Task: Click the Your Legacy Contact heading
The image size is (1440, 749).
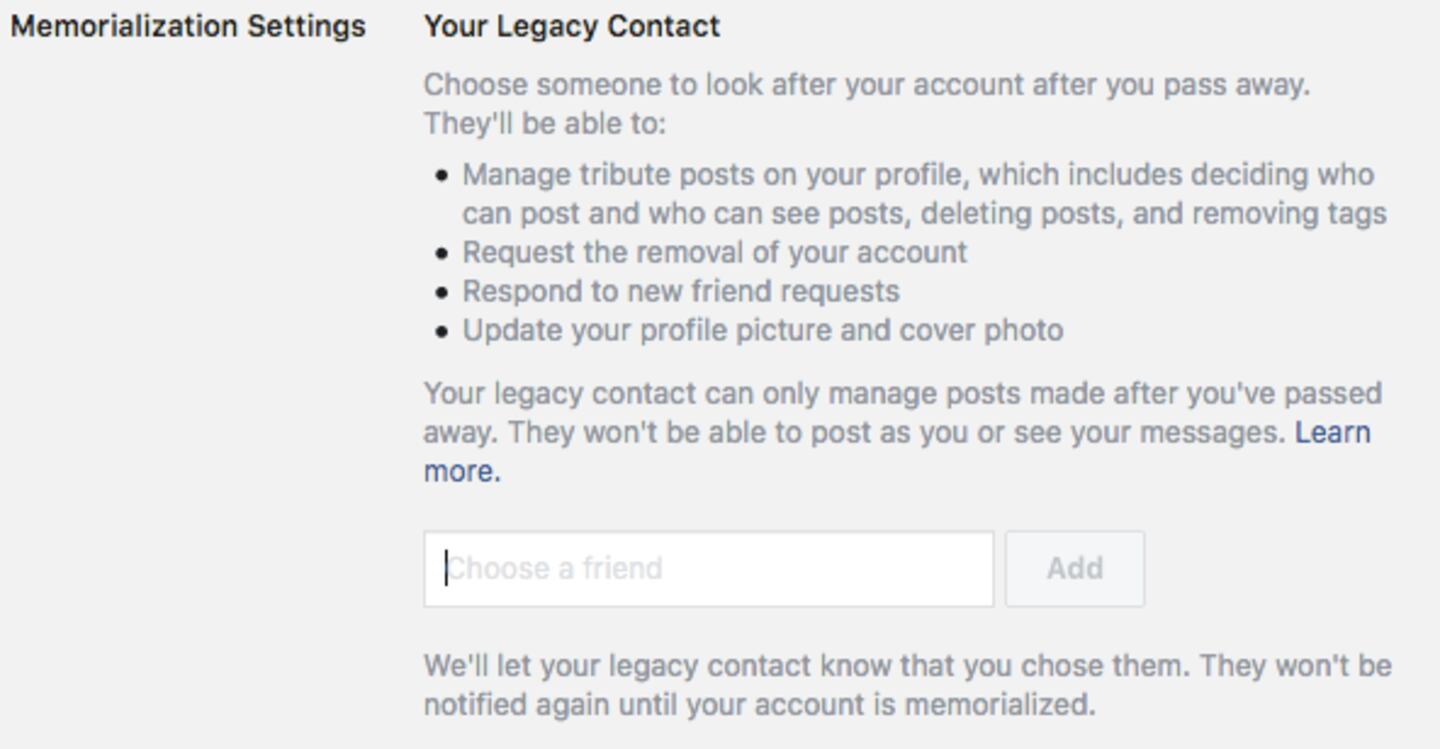Action: coord(571,26)
